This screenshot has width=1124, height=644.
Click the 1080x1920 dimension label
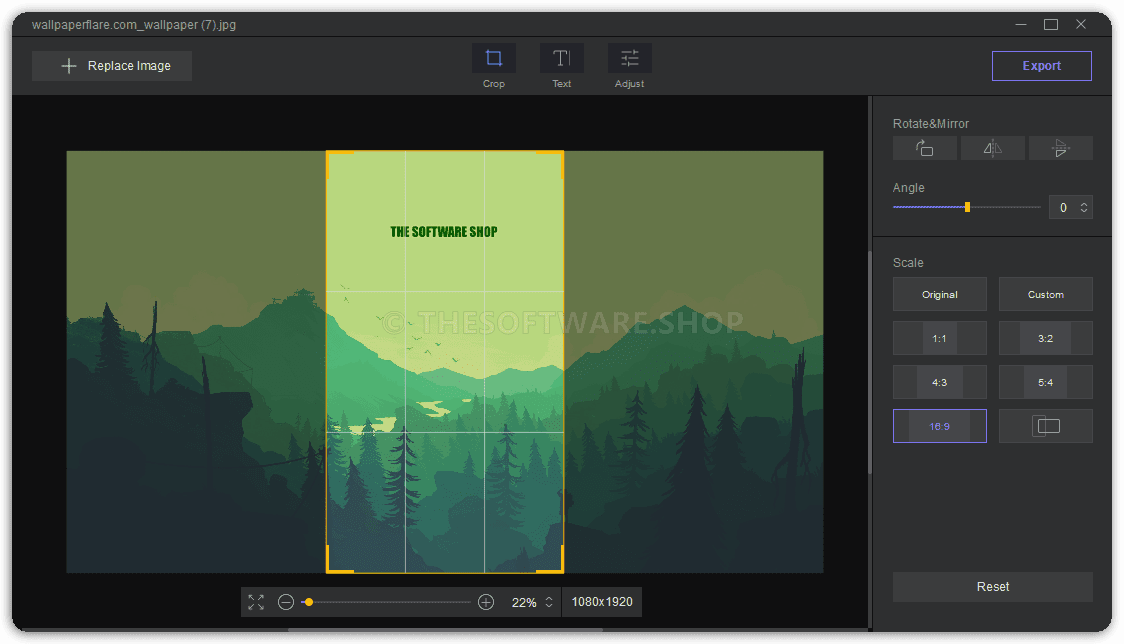(x=602, y=602)
